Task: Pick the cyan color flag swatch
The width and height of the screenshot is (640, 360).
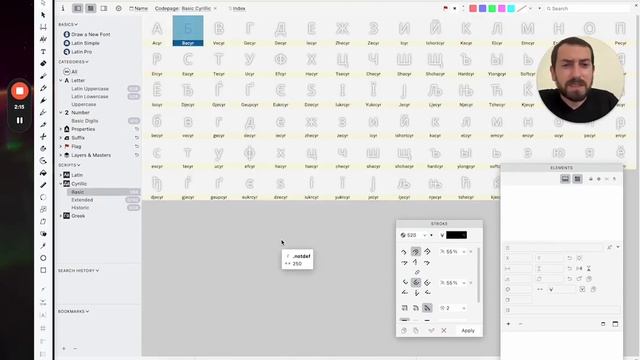Action: (511, 8)
